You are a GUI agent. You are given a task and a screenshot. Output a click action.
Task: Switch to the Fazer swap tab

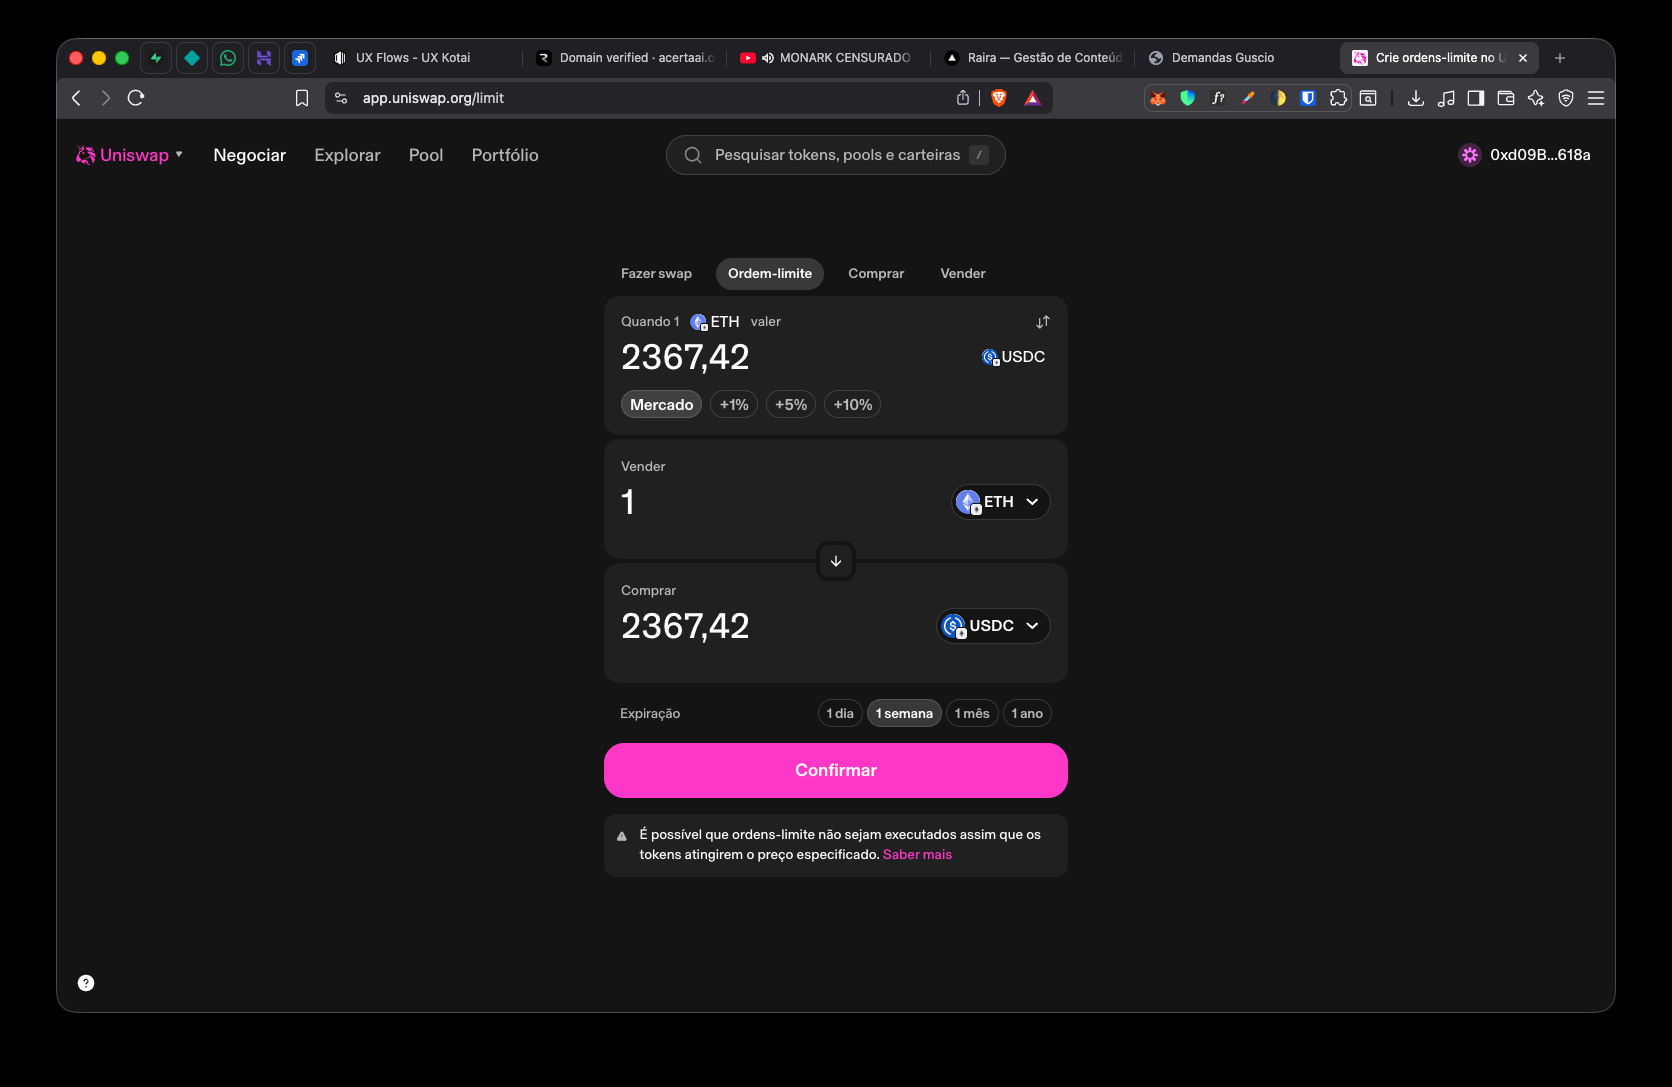pyautogui.click(x=656, y=273)
